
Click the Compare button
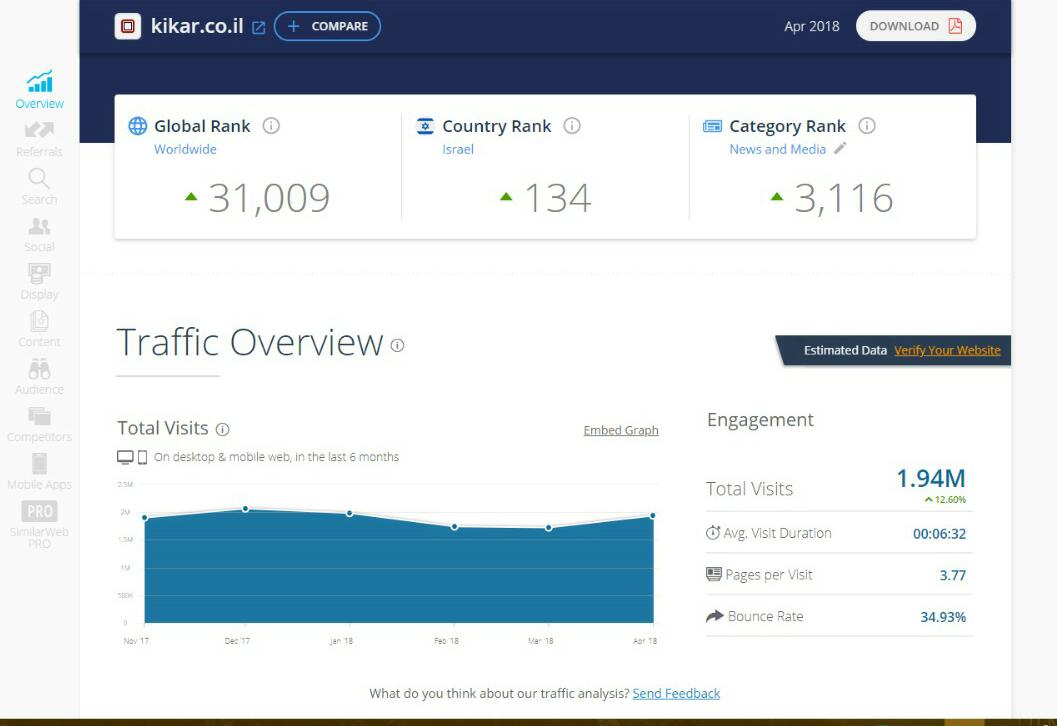[x=327, y=26]
